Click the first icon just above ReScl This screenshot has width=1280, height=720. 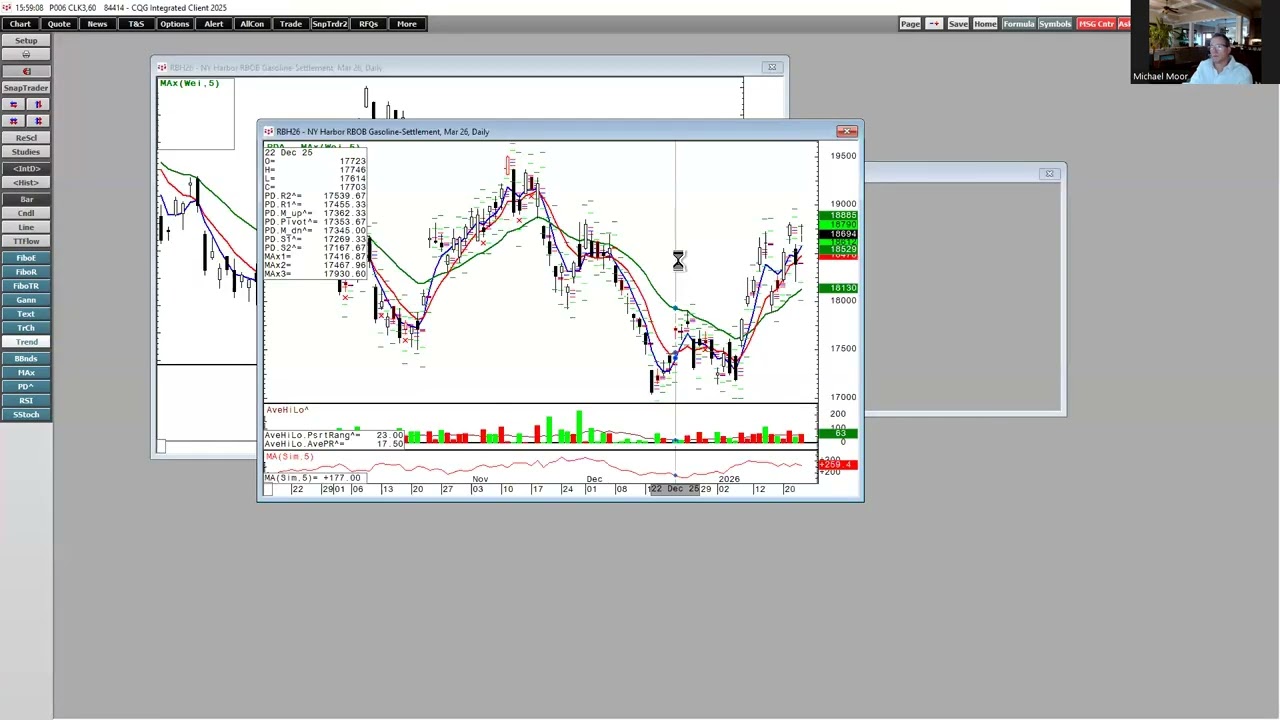[x=13, y=121]
